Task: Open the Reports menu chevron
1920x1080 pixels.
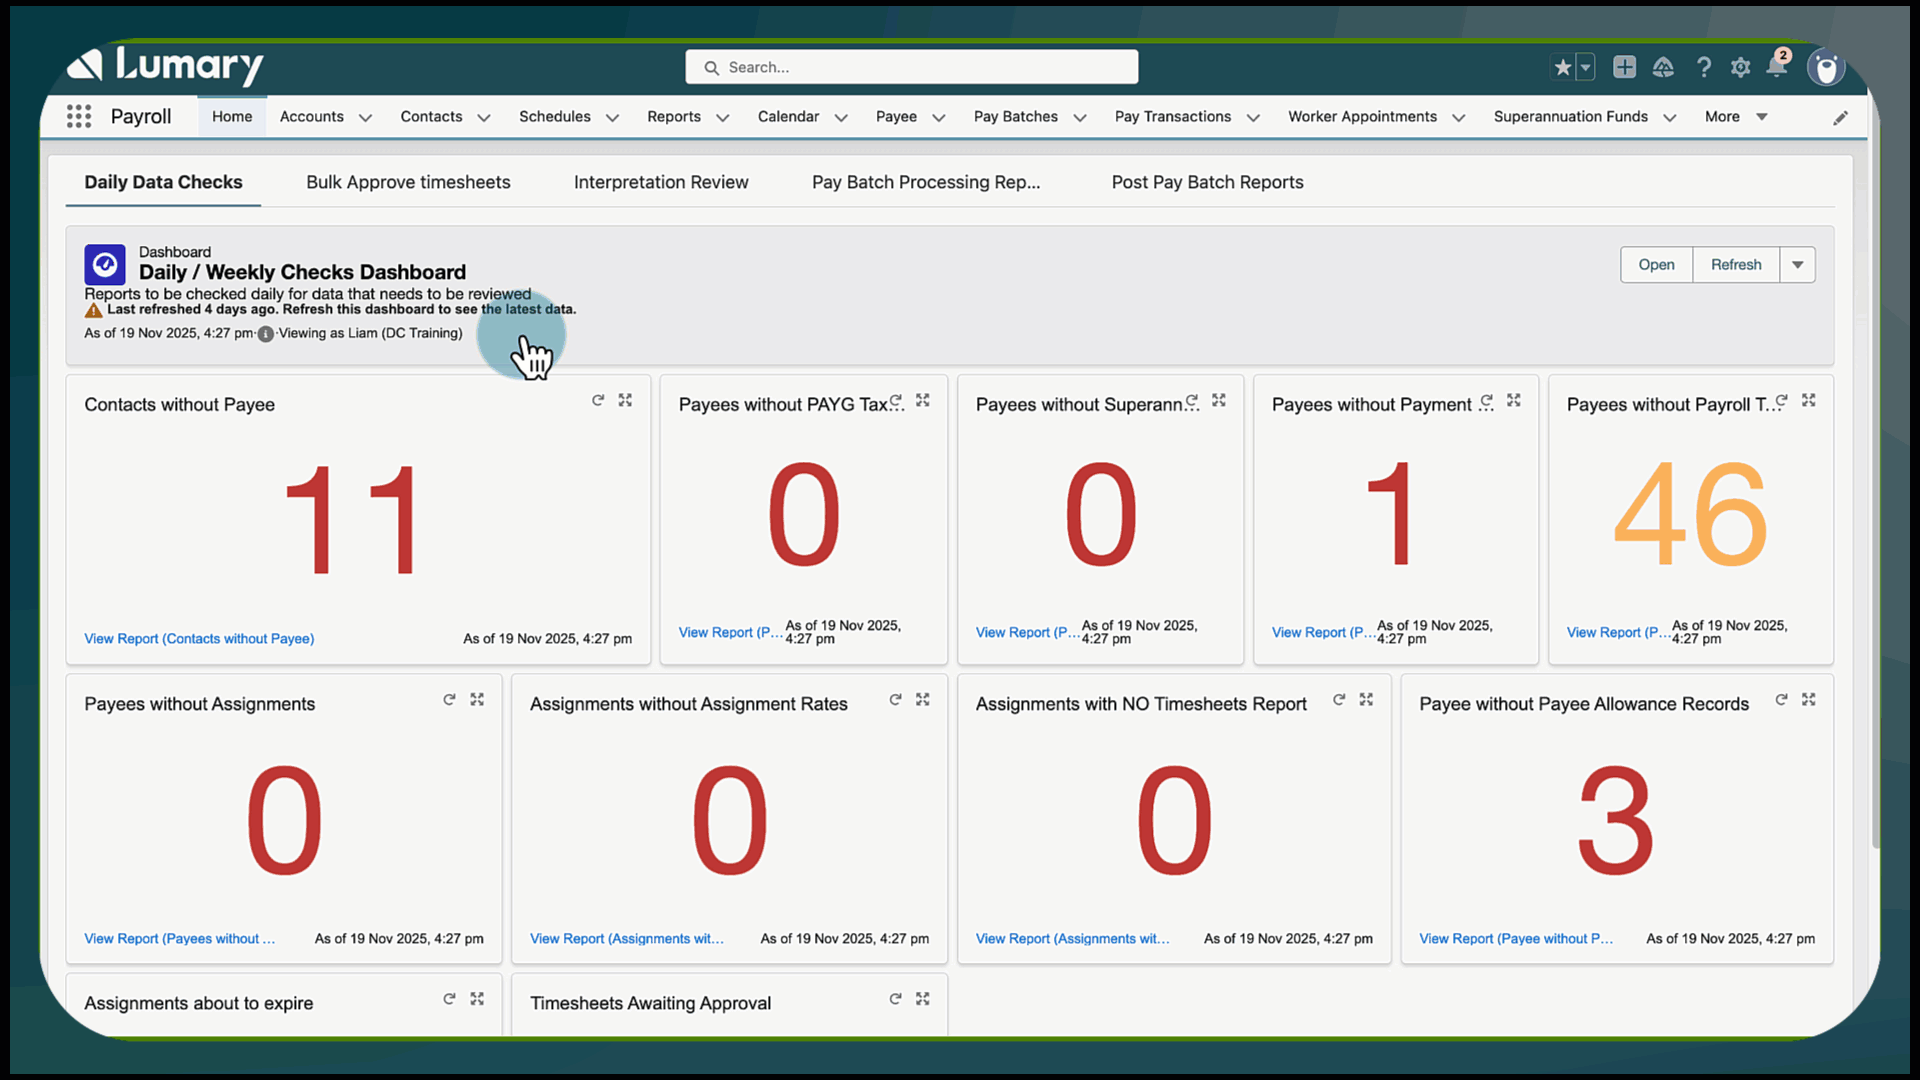Action: tap(723, 118)
